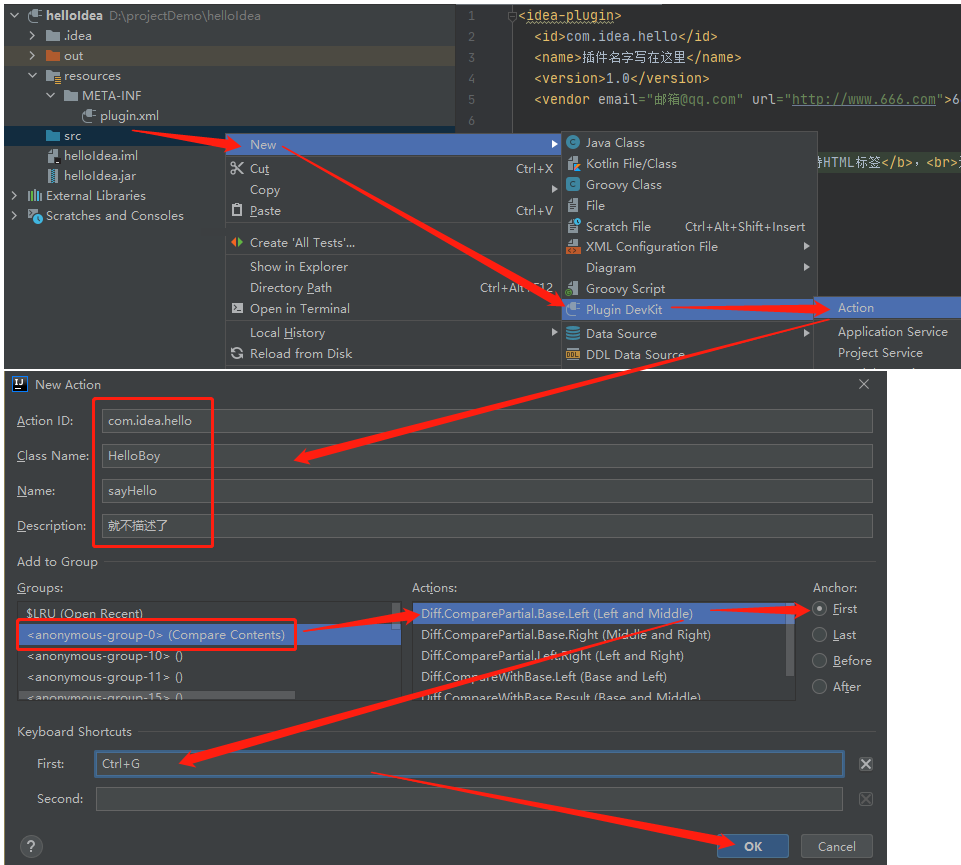The width and height of the screenshot is (961, 865).
Task: Click the helloIdea.iml file icon
Action: click(x=53, y=156)
